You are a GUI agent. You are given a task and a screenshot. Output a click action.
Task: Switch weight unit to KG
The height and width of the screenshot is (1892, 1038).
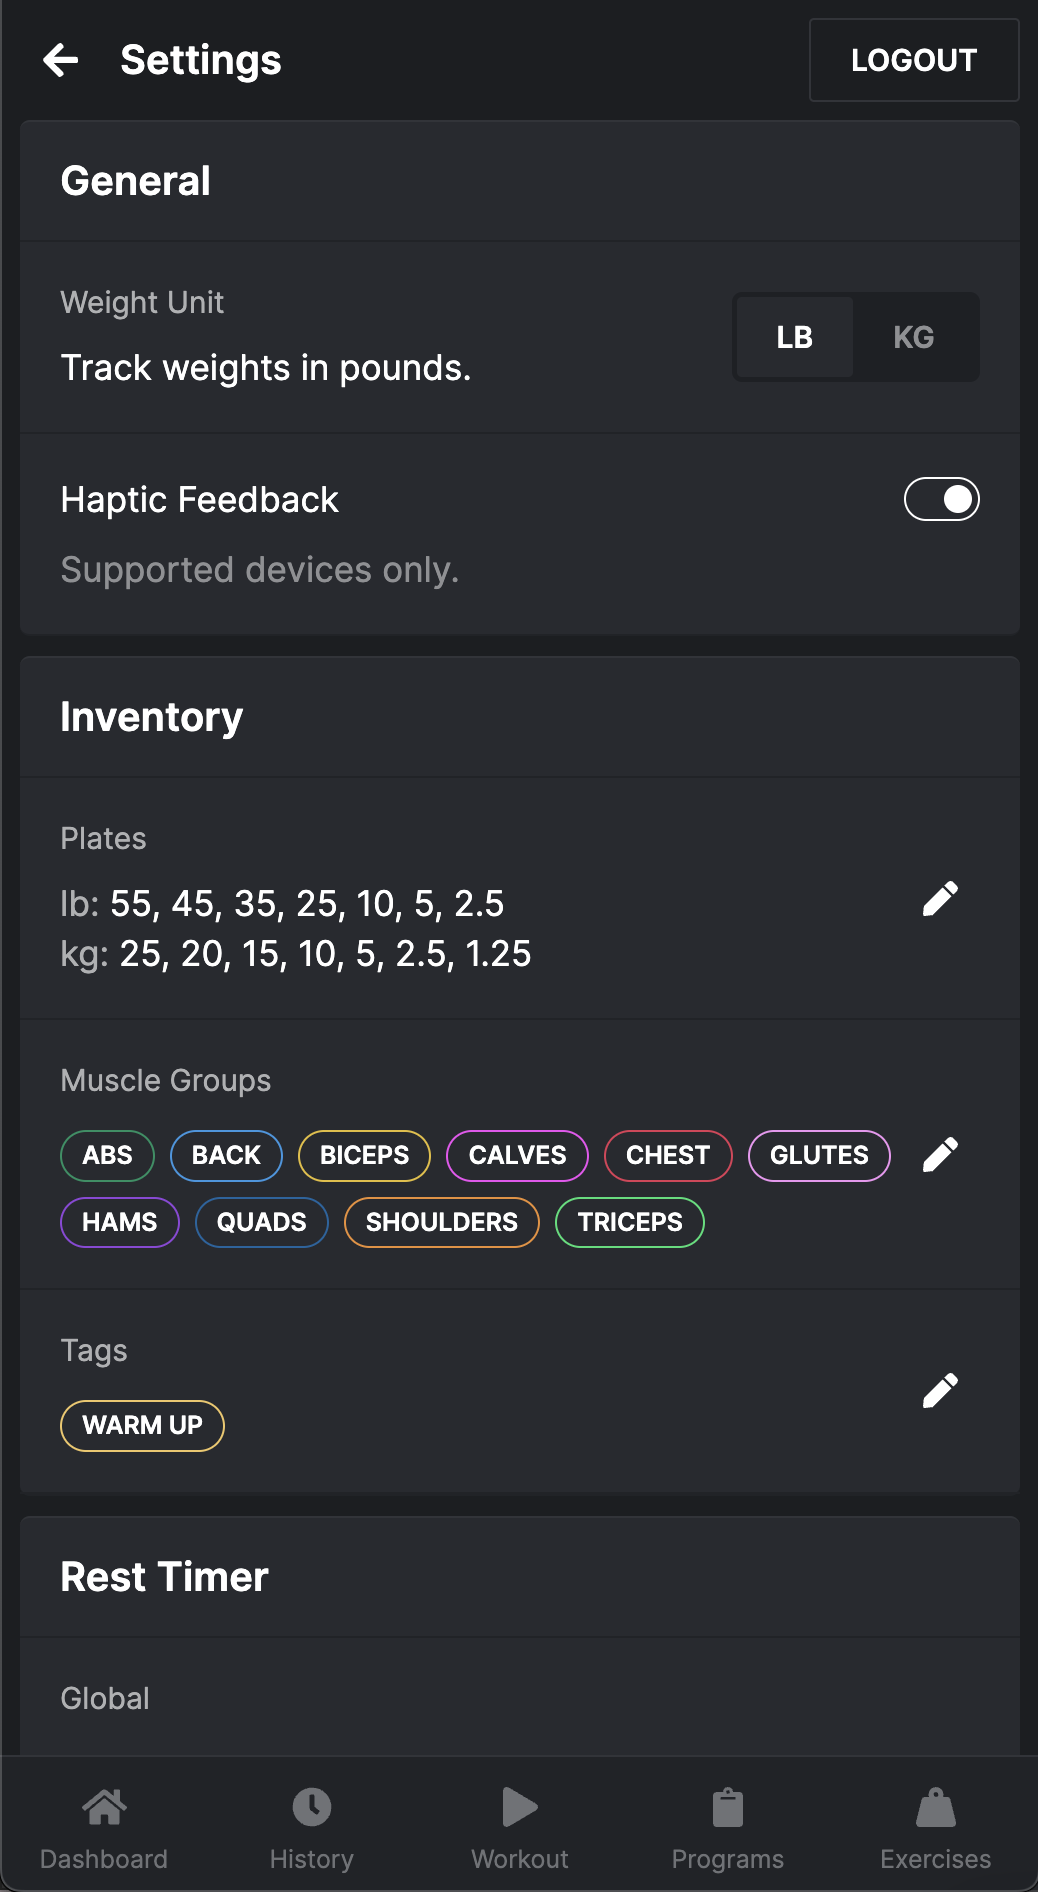(x=914, y=337)
